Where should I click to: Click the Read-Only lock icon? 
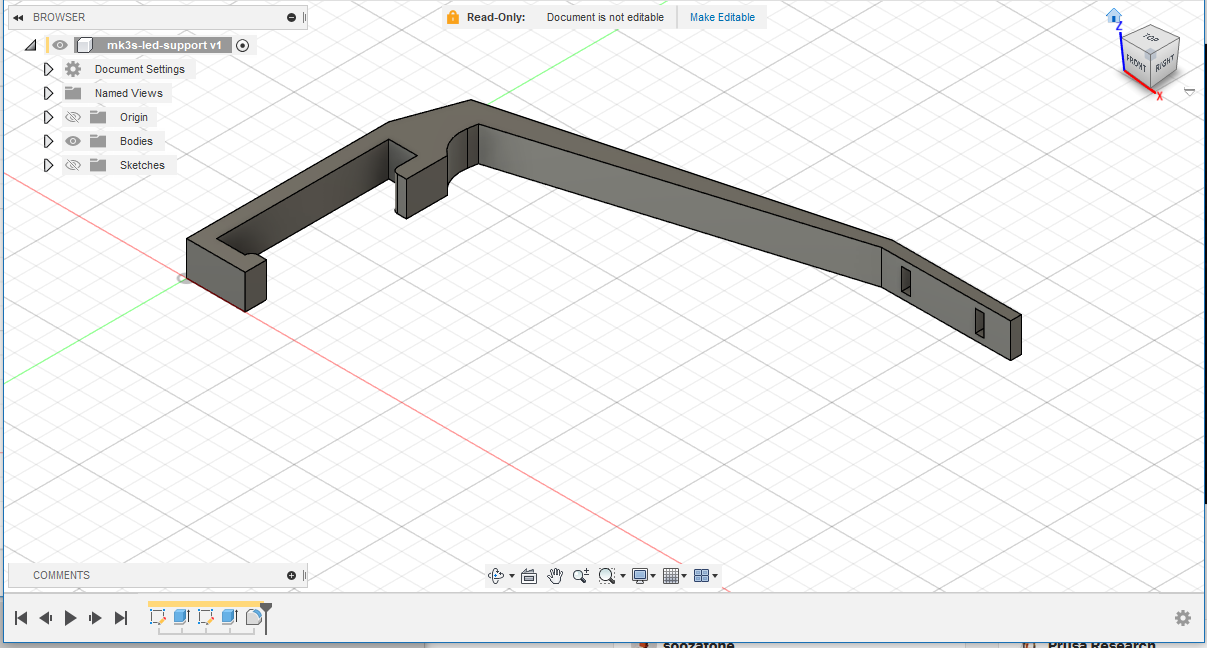coord(453,17)
